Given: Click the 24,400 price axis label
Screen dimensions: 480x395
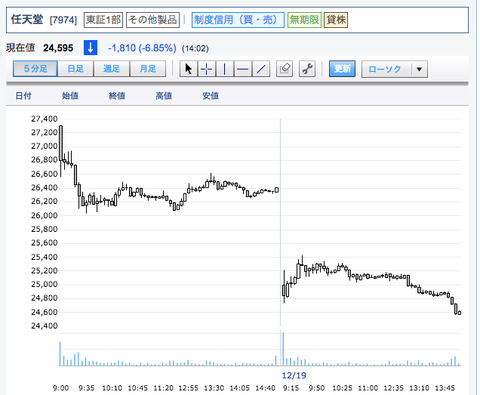Looking at the screenshot, I should click(44, 326).
